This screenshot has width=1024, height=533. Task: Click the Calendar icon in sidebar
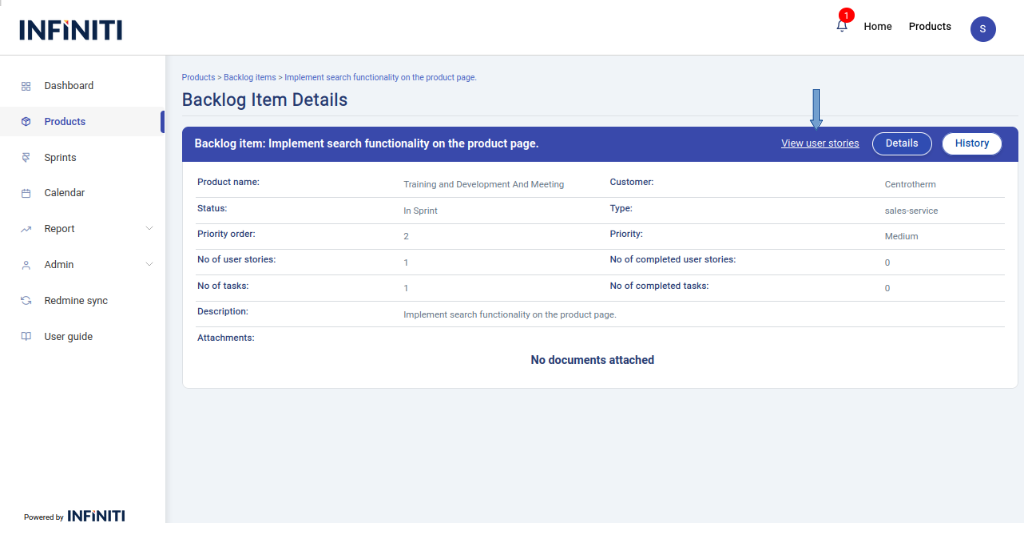(26, 193)
